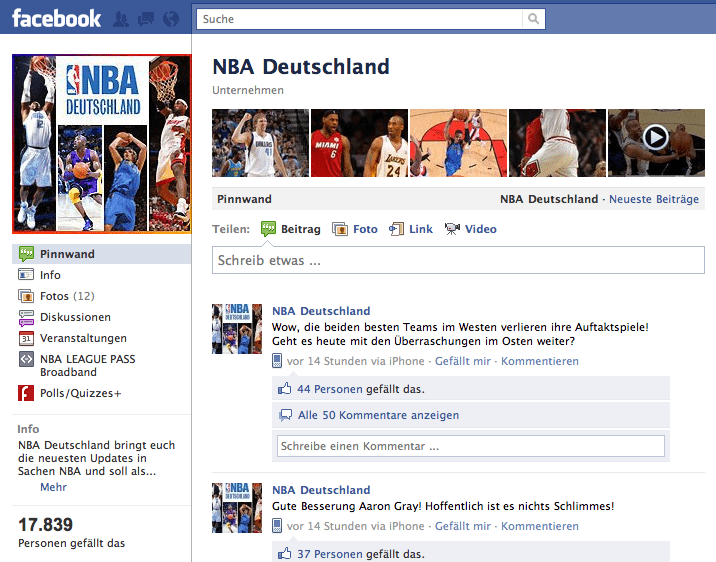Screen dimensions: 716x562
Task: Click the Link share icon
Action: (x=396, y=229)
